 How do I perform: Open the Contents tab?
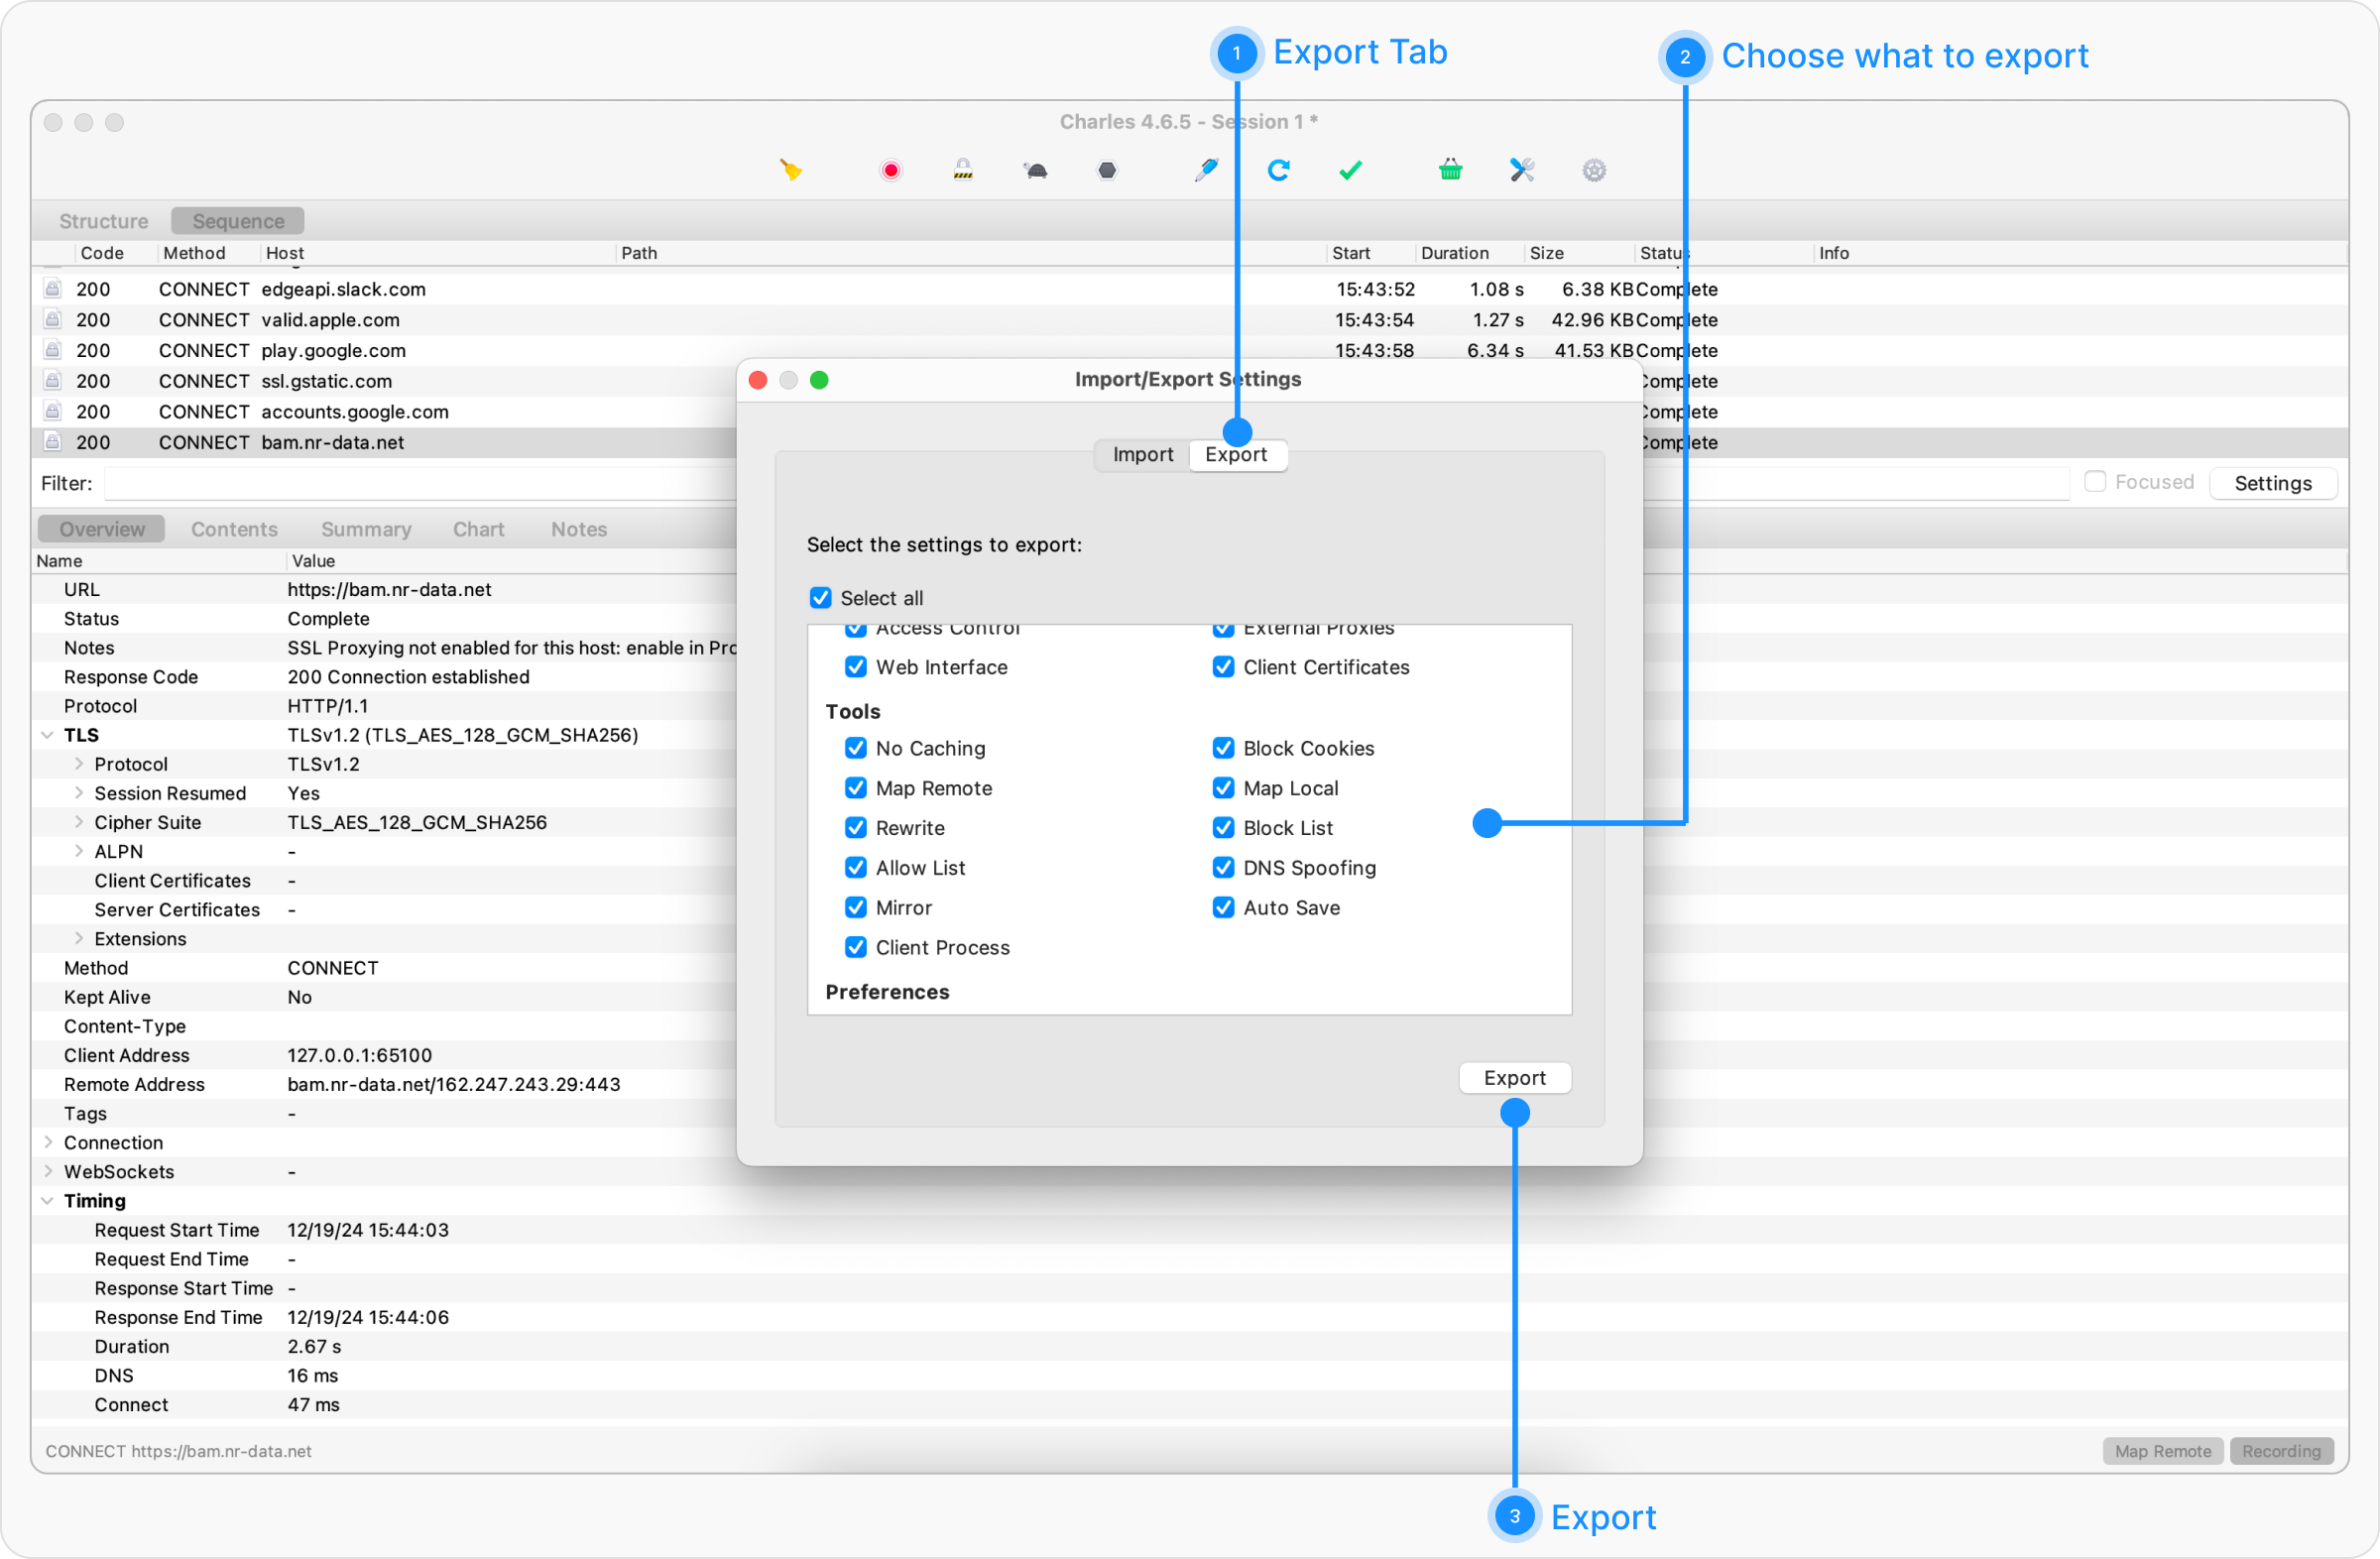pyautogui.click(x=234, y=529)
